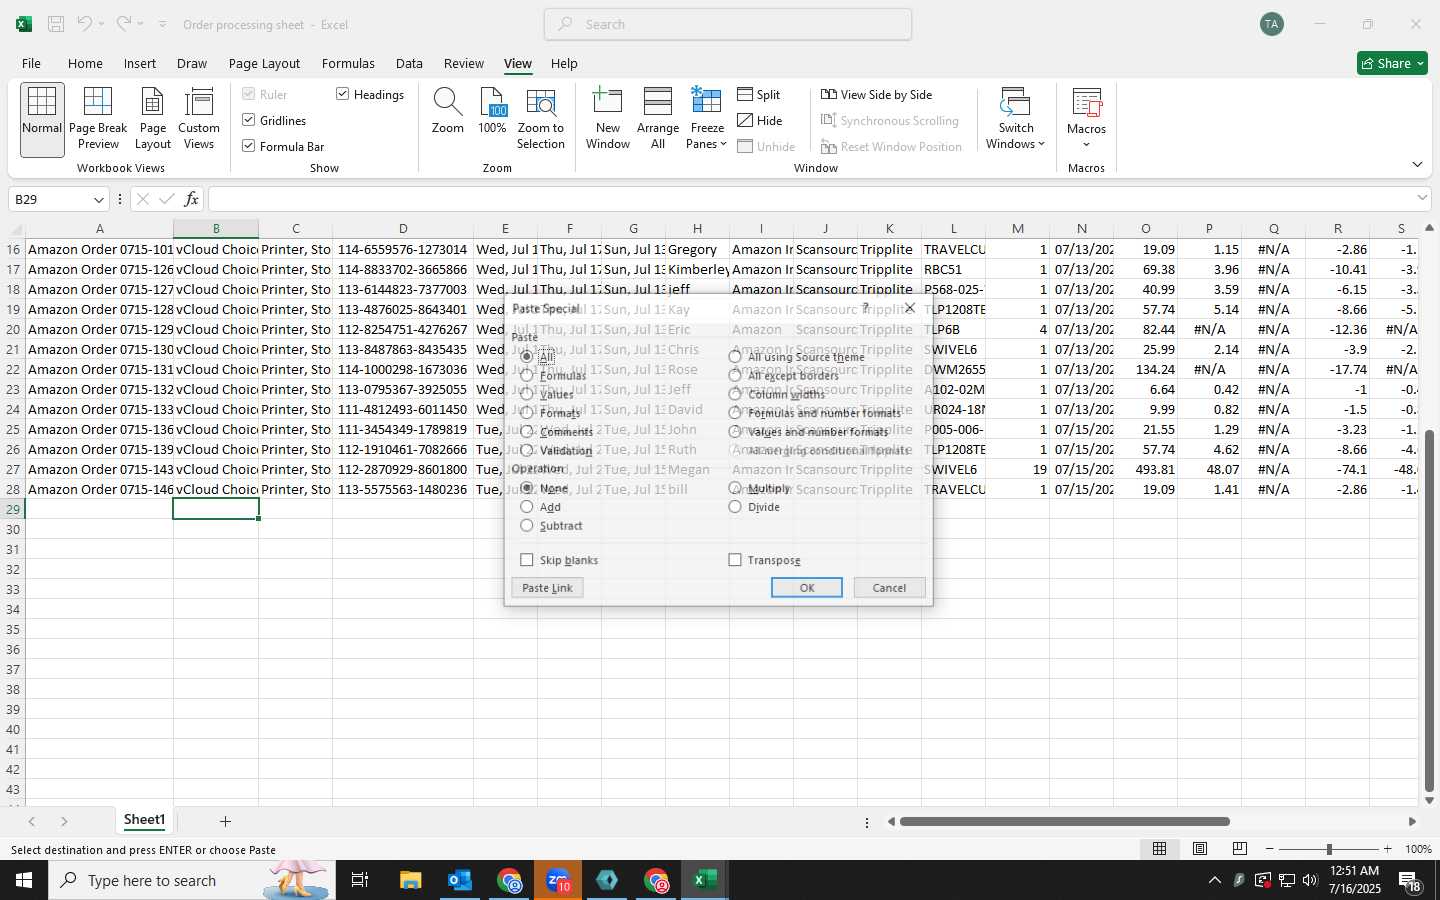1440x900 pixels.
Task: Enable Skip blanks checkbox
Action: (527, 560)
